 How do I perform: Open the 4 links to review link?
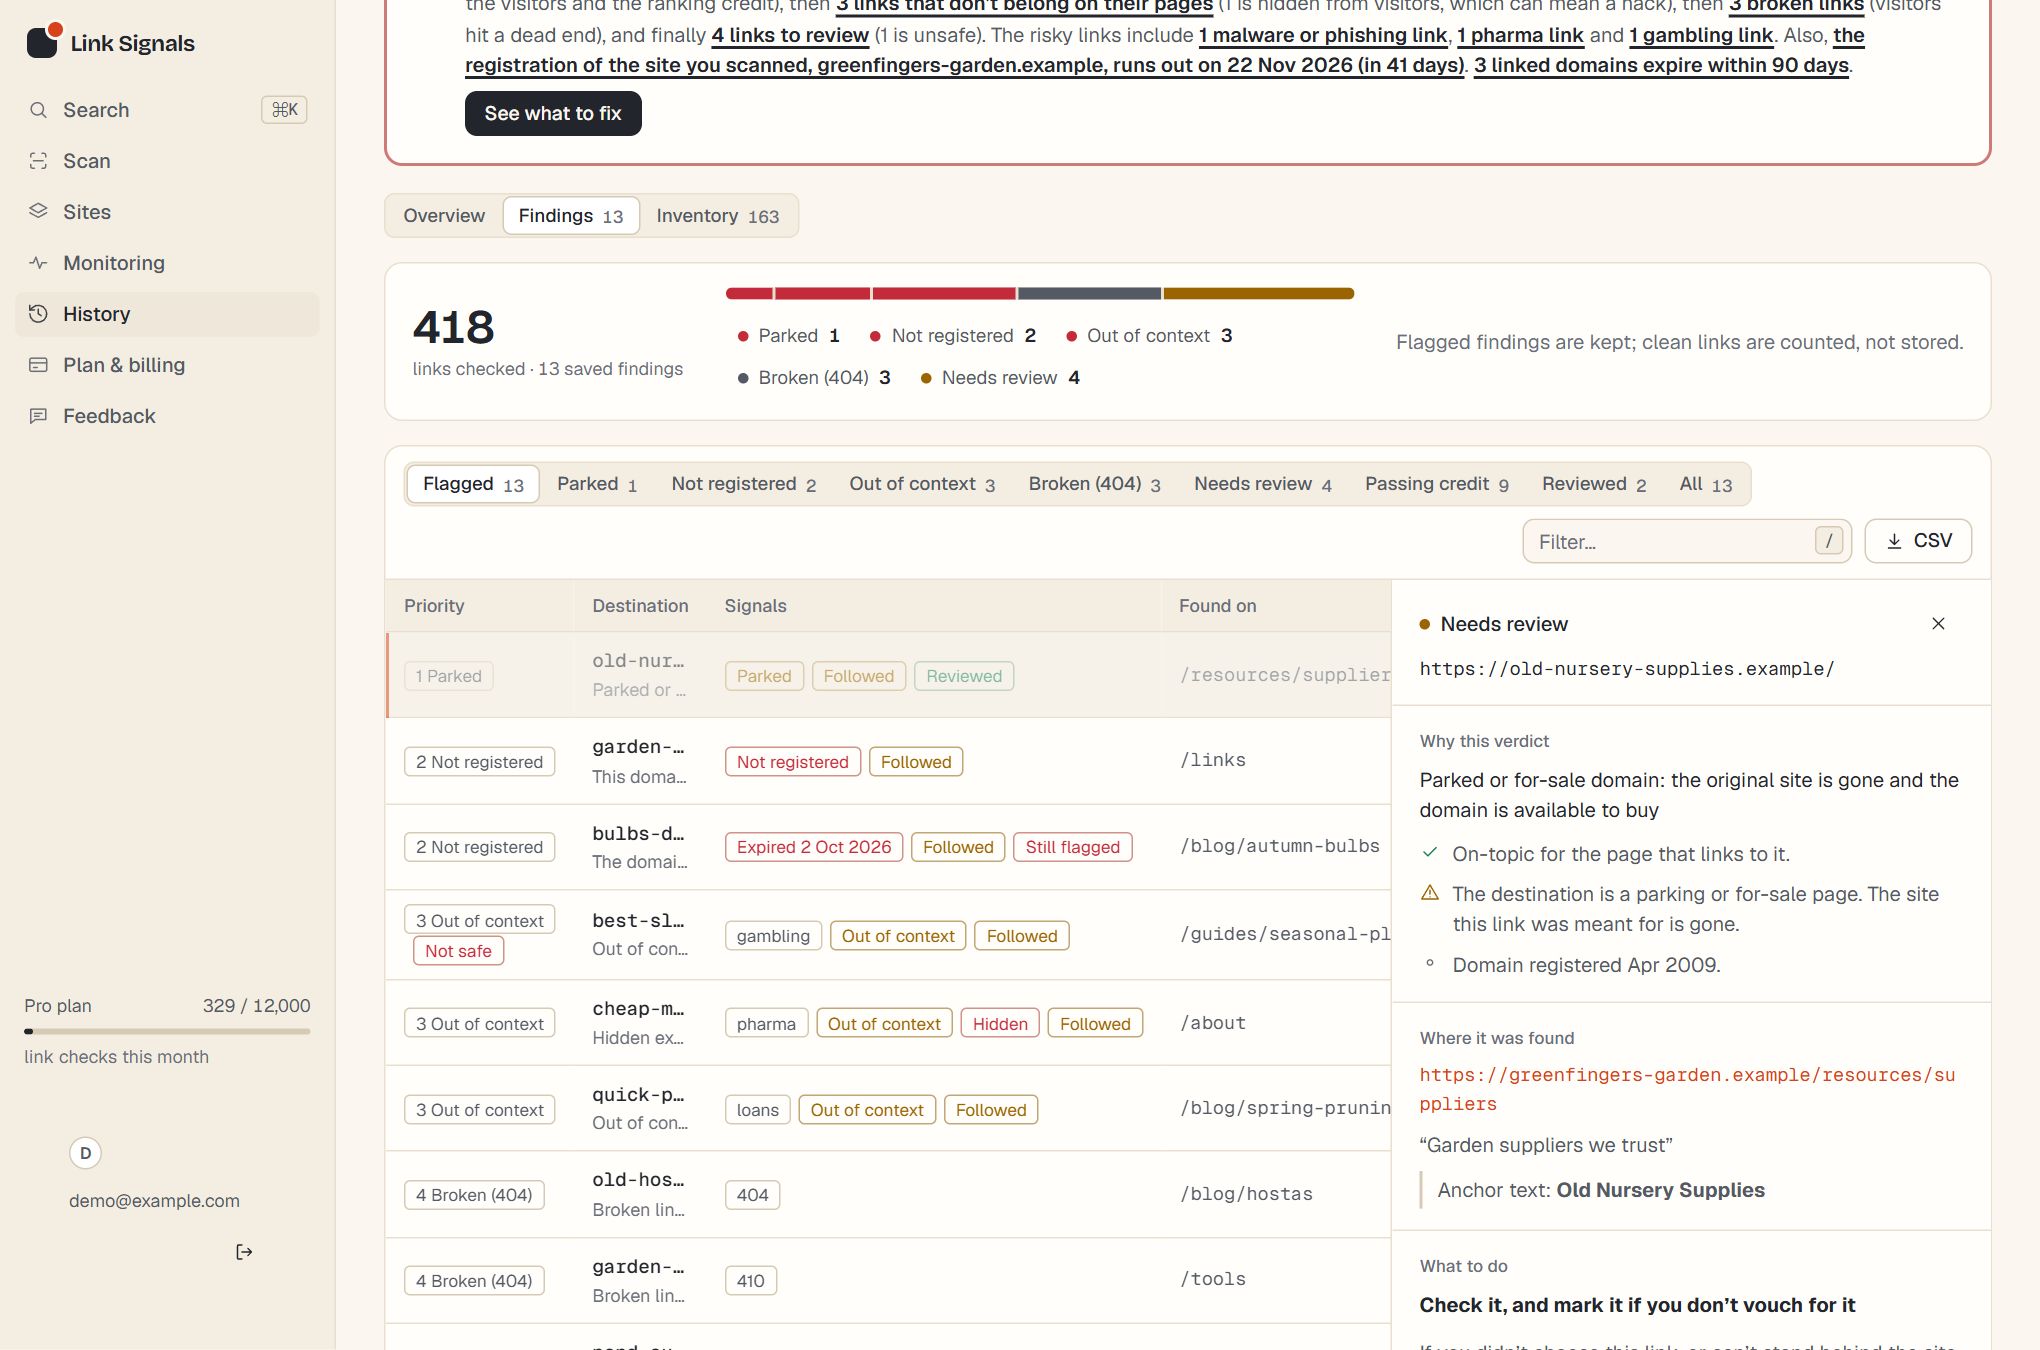[790, 36]
